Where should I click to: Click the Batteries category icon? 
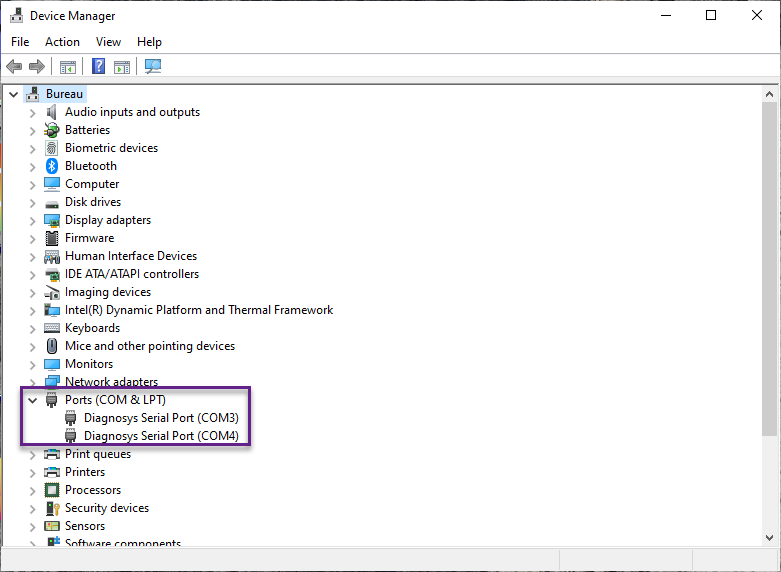(x=52, y=130)
